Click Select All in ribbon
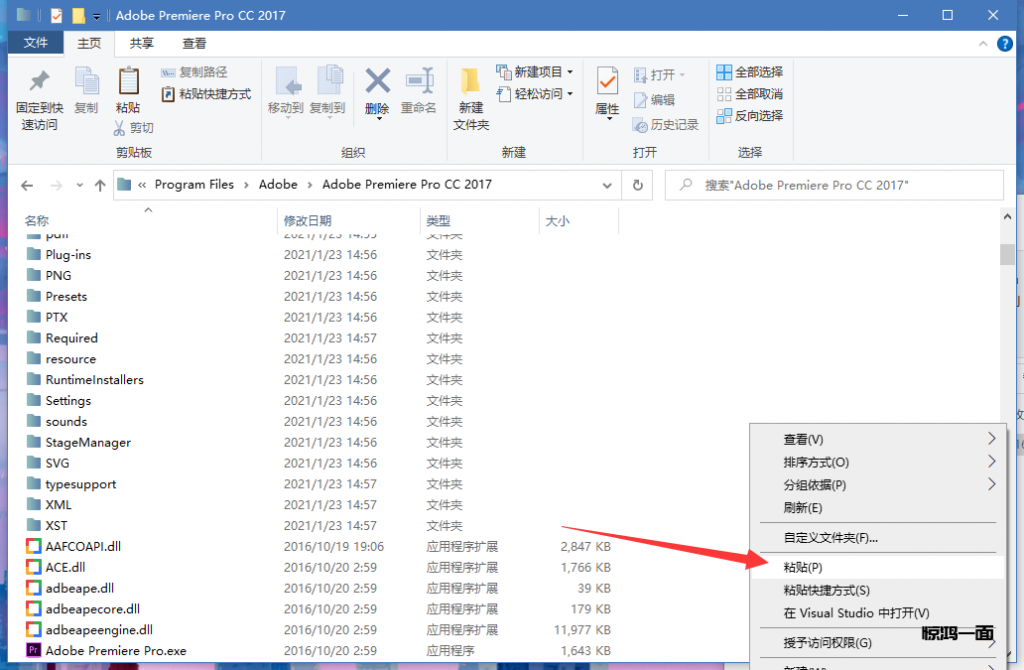The height and width of the screenshot is (670, 1024). pyautogui.click(x=750, y=72)
